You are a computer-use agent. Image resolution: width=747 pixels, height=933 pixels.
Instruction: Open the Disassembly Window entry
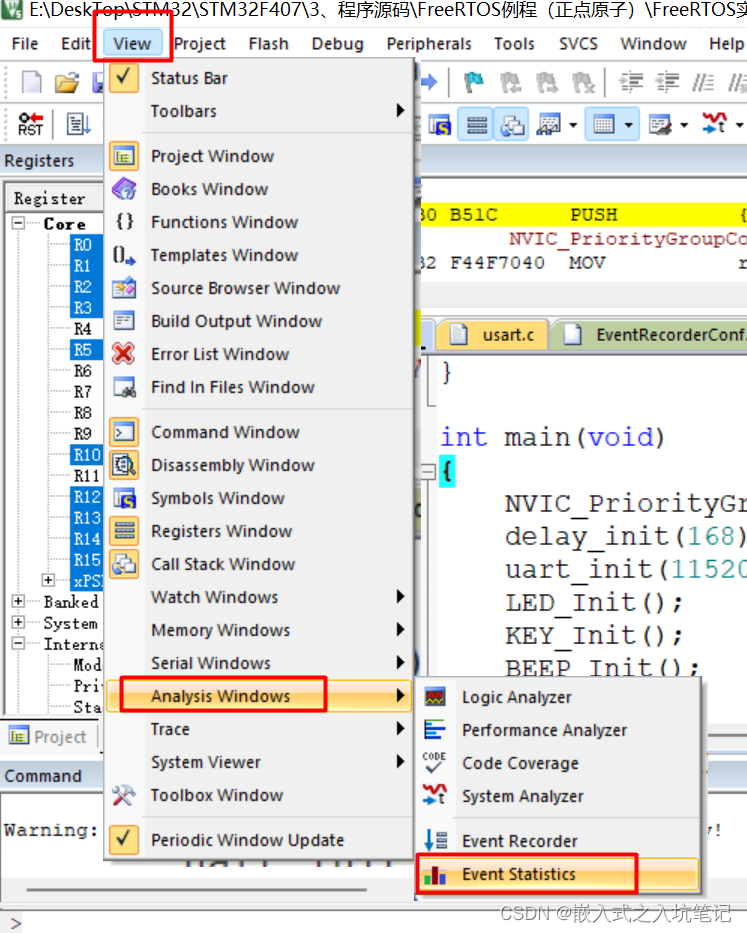click(x=259, y=465)
